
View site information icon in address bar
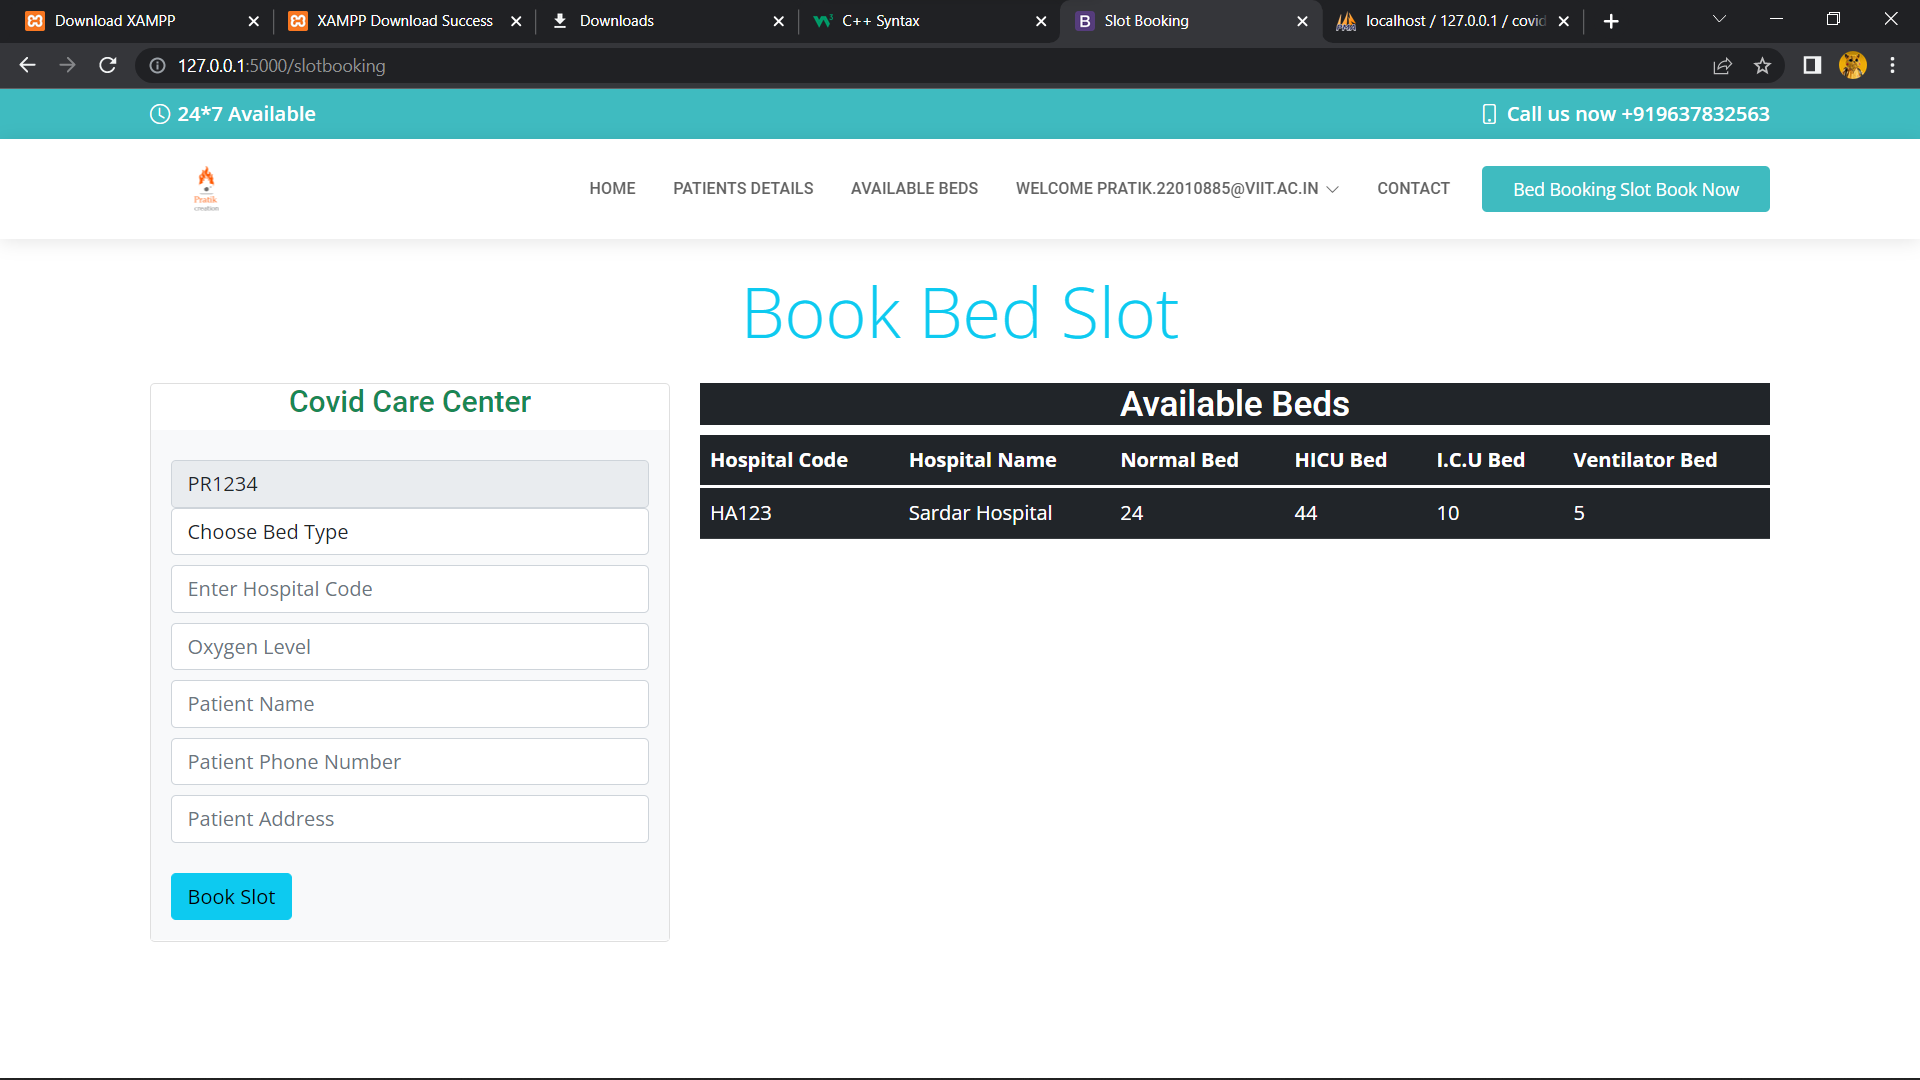point(157,66)
